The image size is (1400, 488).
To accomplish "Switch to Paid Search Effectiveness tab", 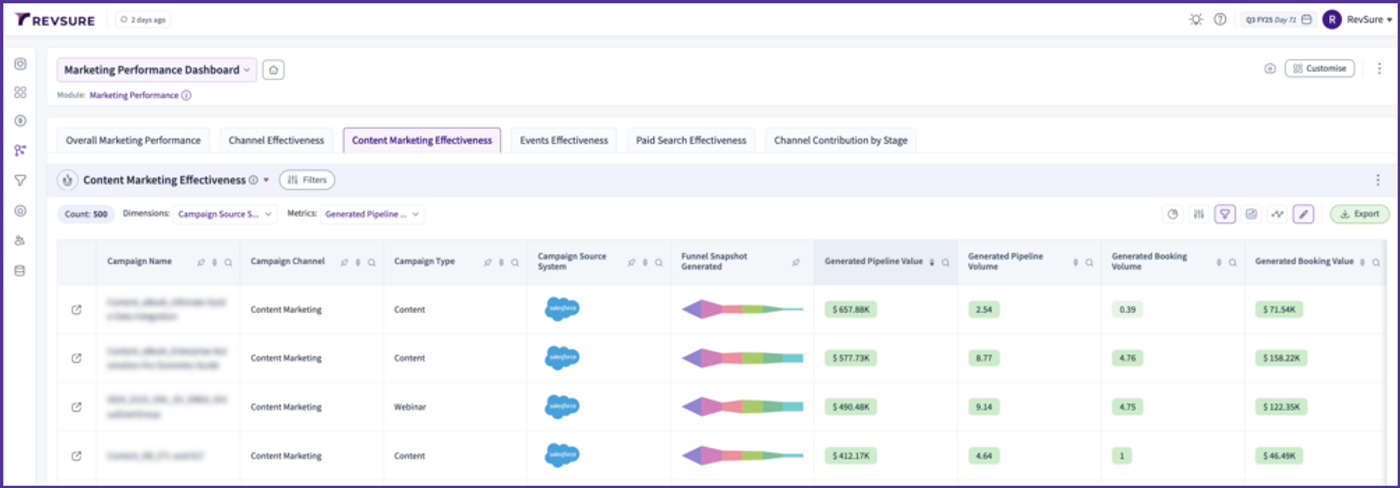I will click(x=691, y=141).
